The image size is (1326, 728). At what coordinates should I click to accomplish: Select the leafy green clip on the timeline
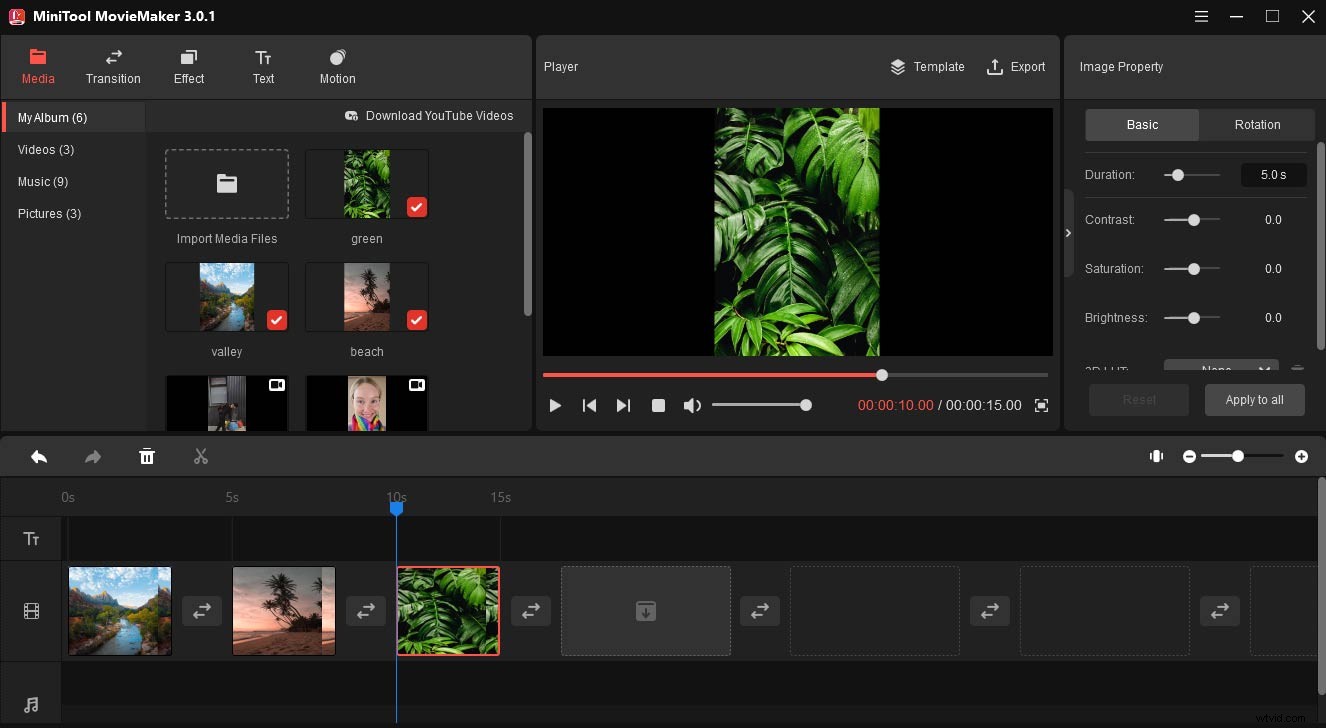point(448,610)
